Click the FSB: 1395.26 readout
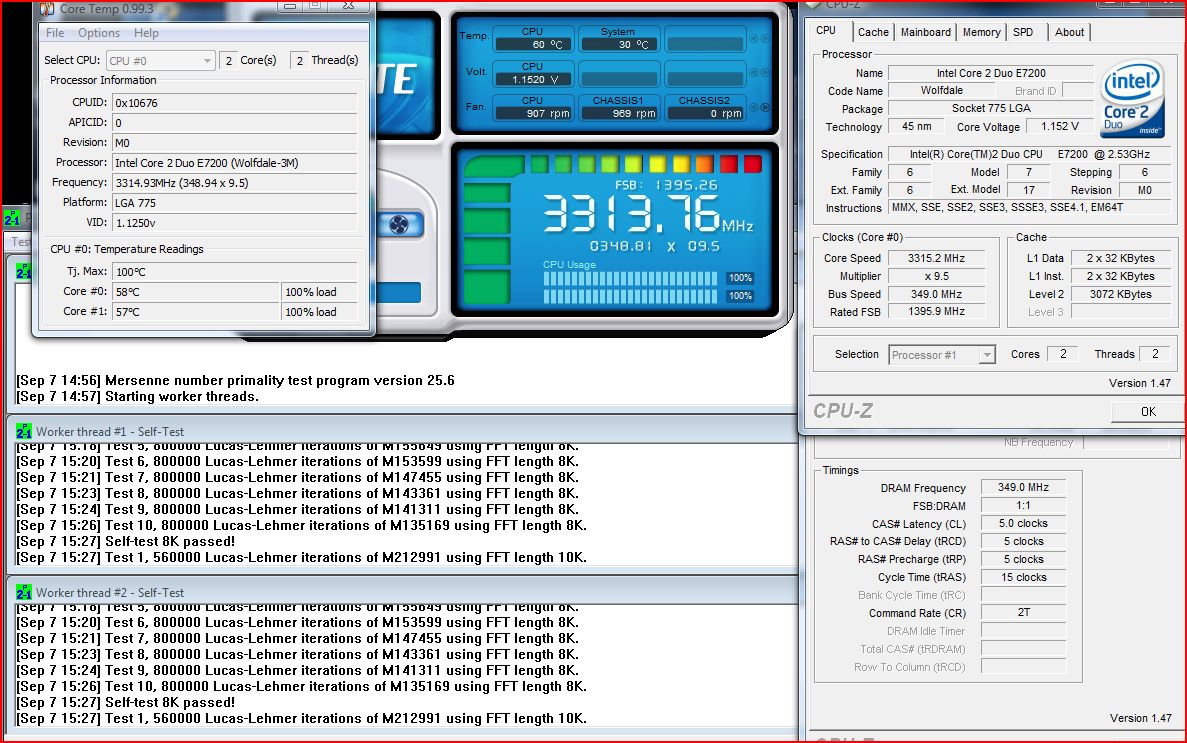 [666, 185]
